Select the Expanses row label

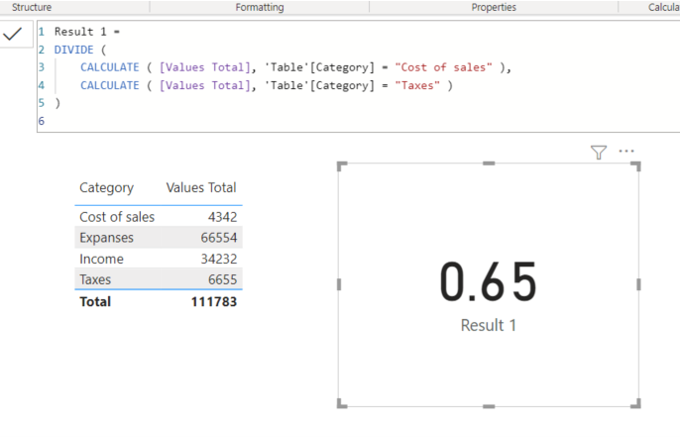(106, 238)
